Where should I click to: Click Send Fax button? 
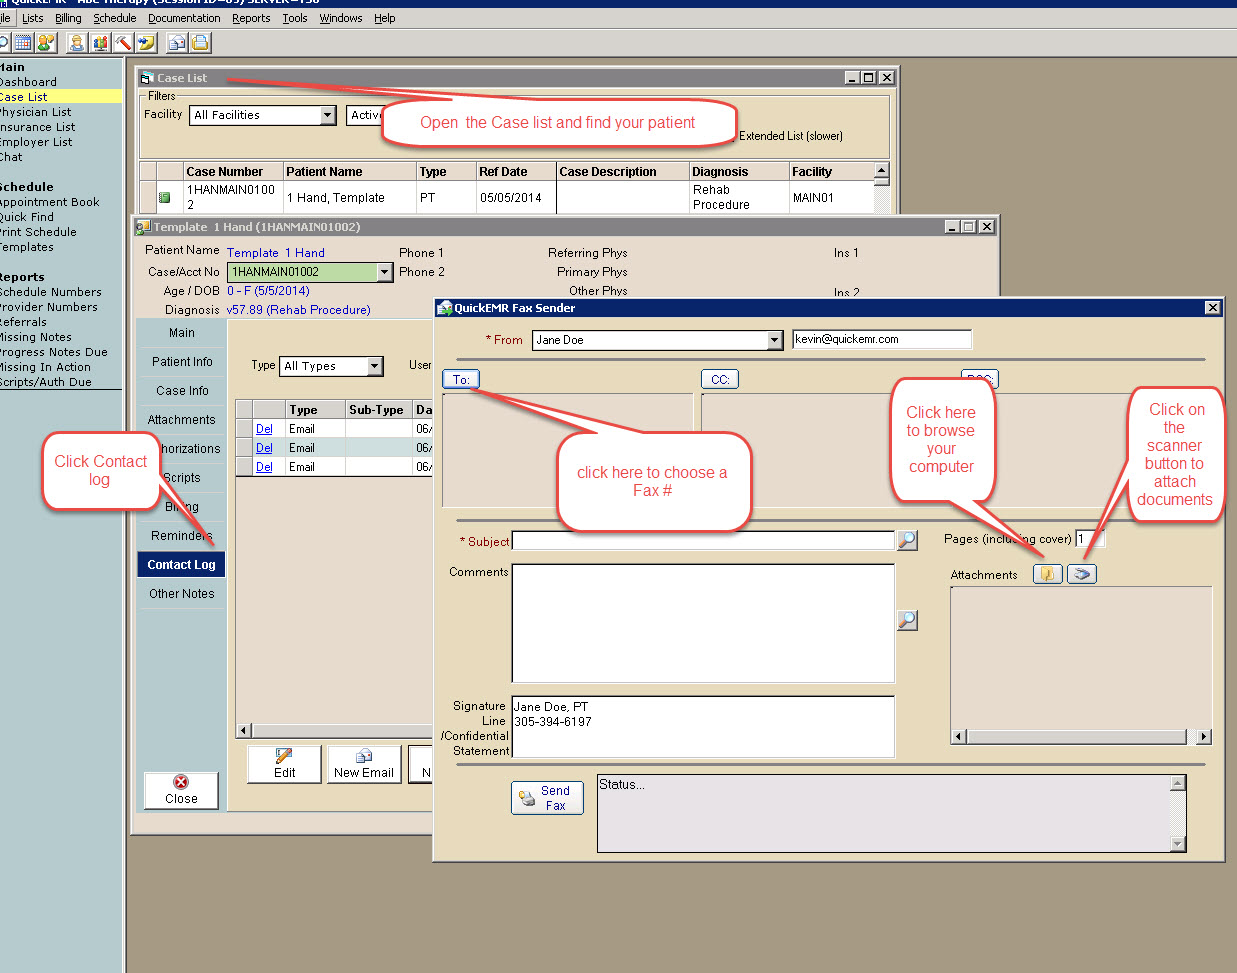tap(547, 798)
